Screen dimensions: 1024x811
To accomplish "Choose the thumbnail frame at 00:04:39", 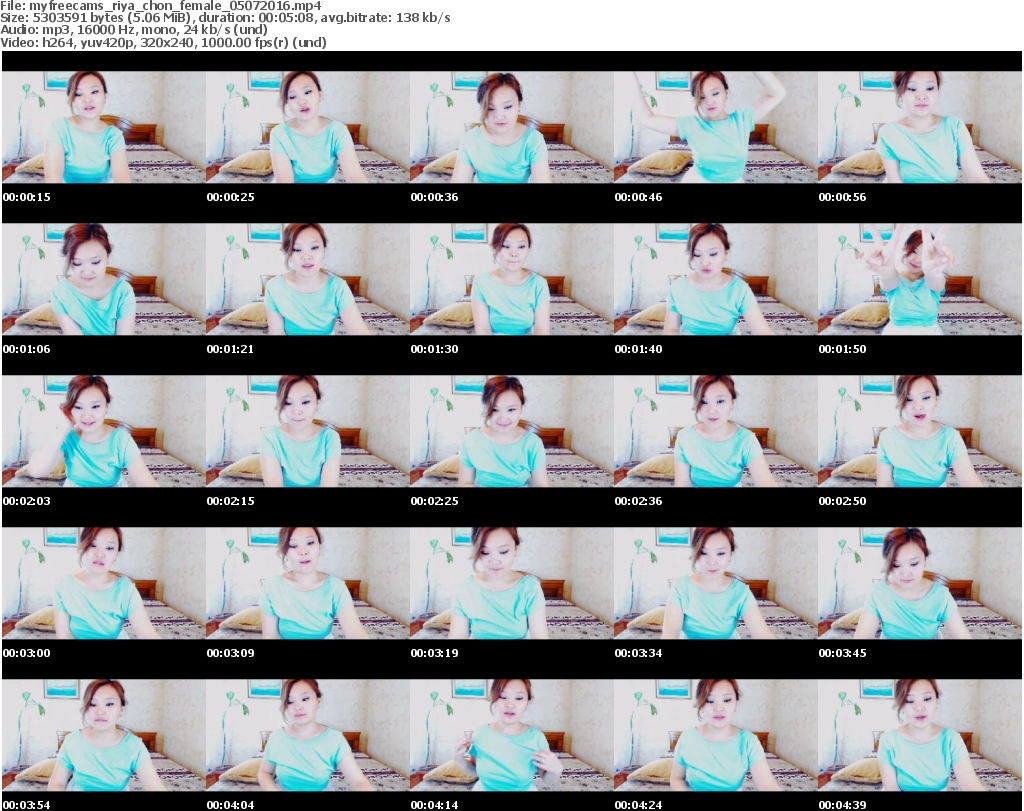I will point(920,735).
